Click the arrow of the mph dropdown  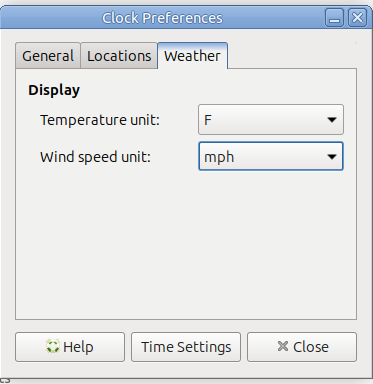(x=332, y=156)
